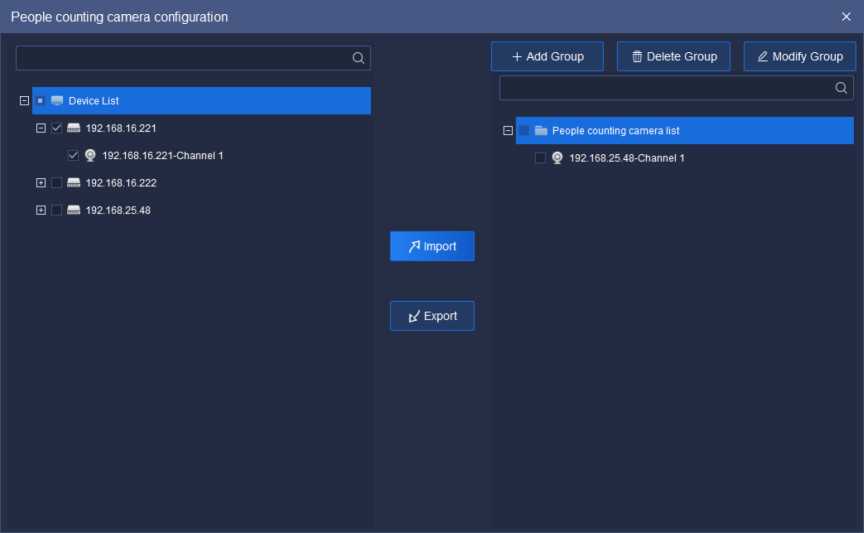
Task: Select the 192.168.16.221-Channel 1 tree entry
Action: (x=162, y=156)
